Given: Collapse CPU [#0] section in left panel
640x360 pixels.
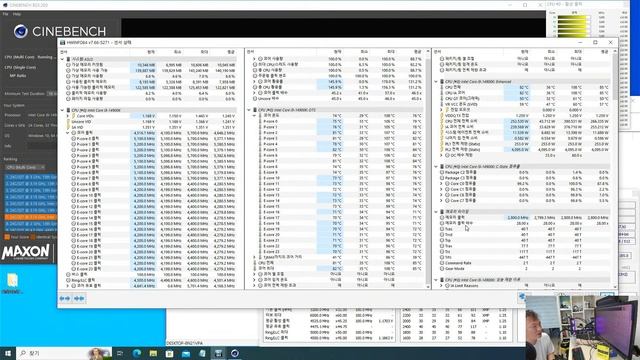Looking at the screenshot, I should click(62, 110).
